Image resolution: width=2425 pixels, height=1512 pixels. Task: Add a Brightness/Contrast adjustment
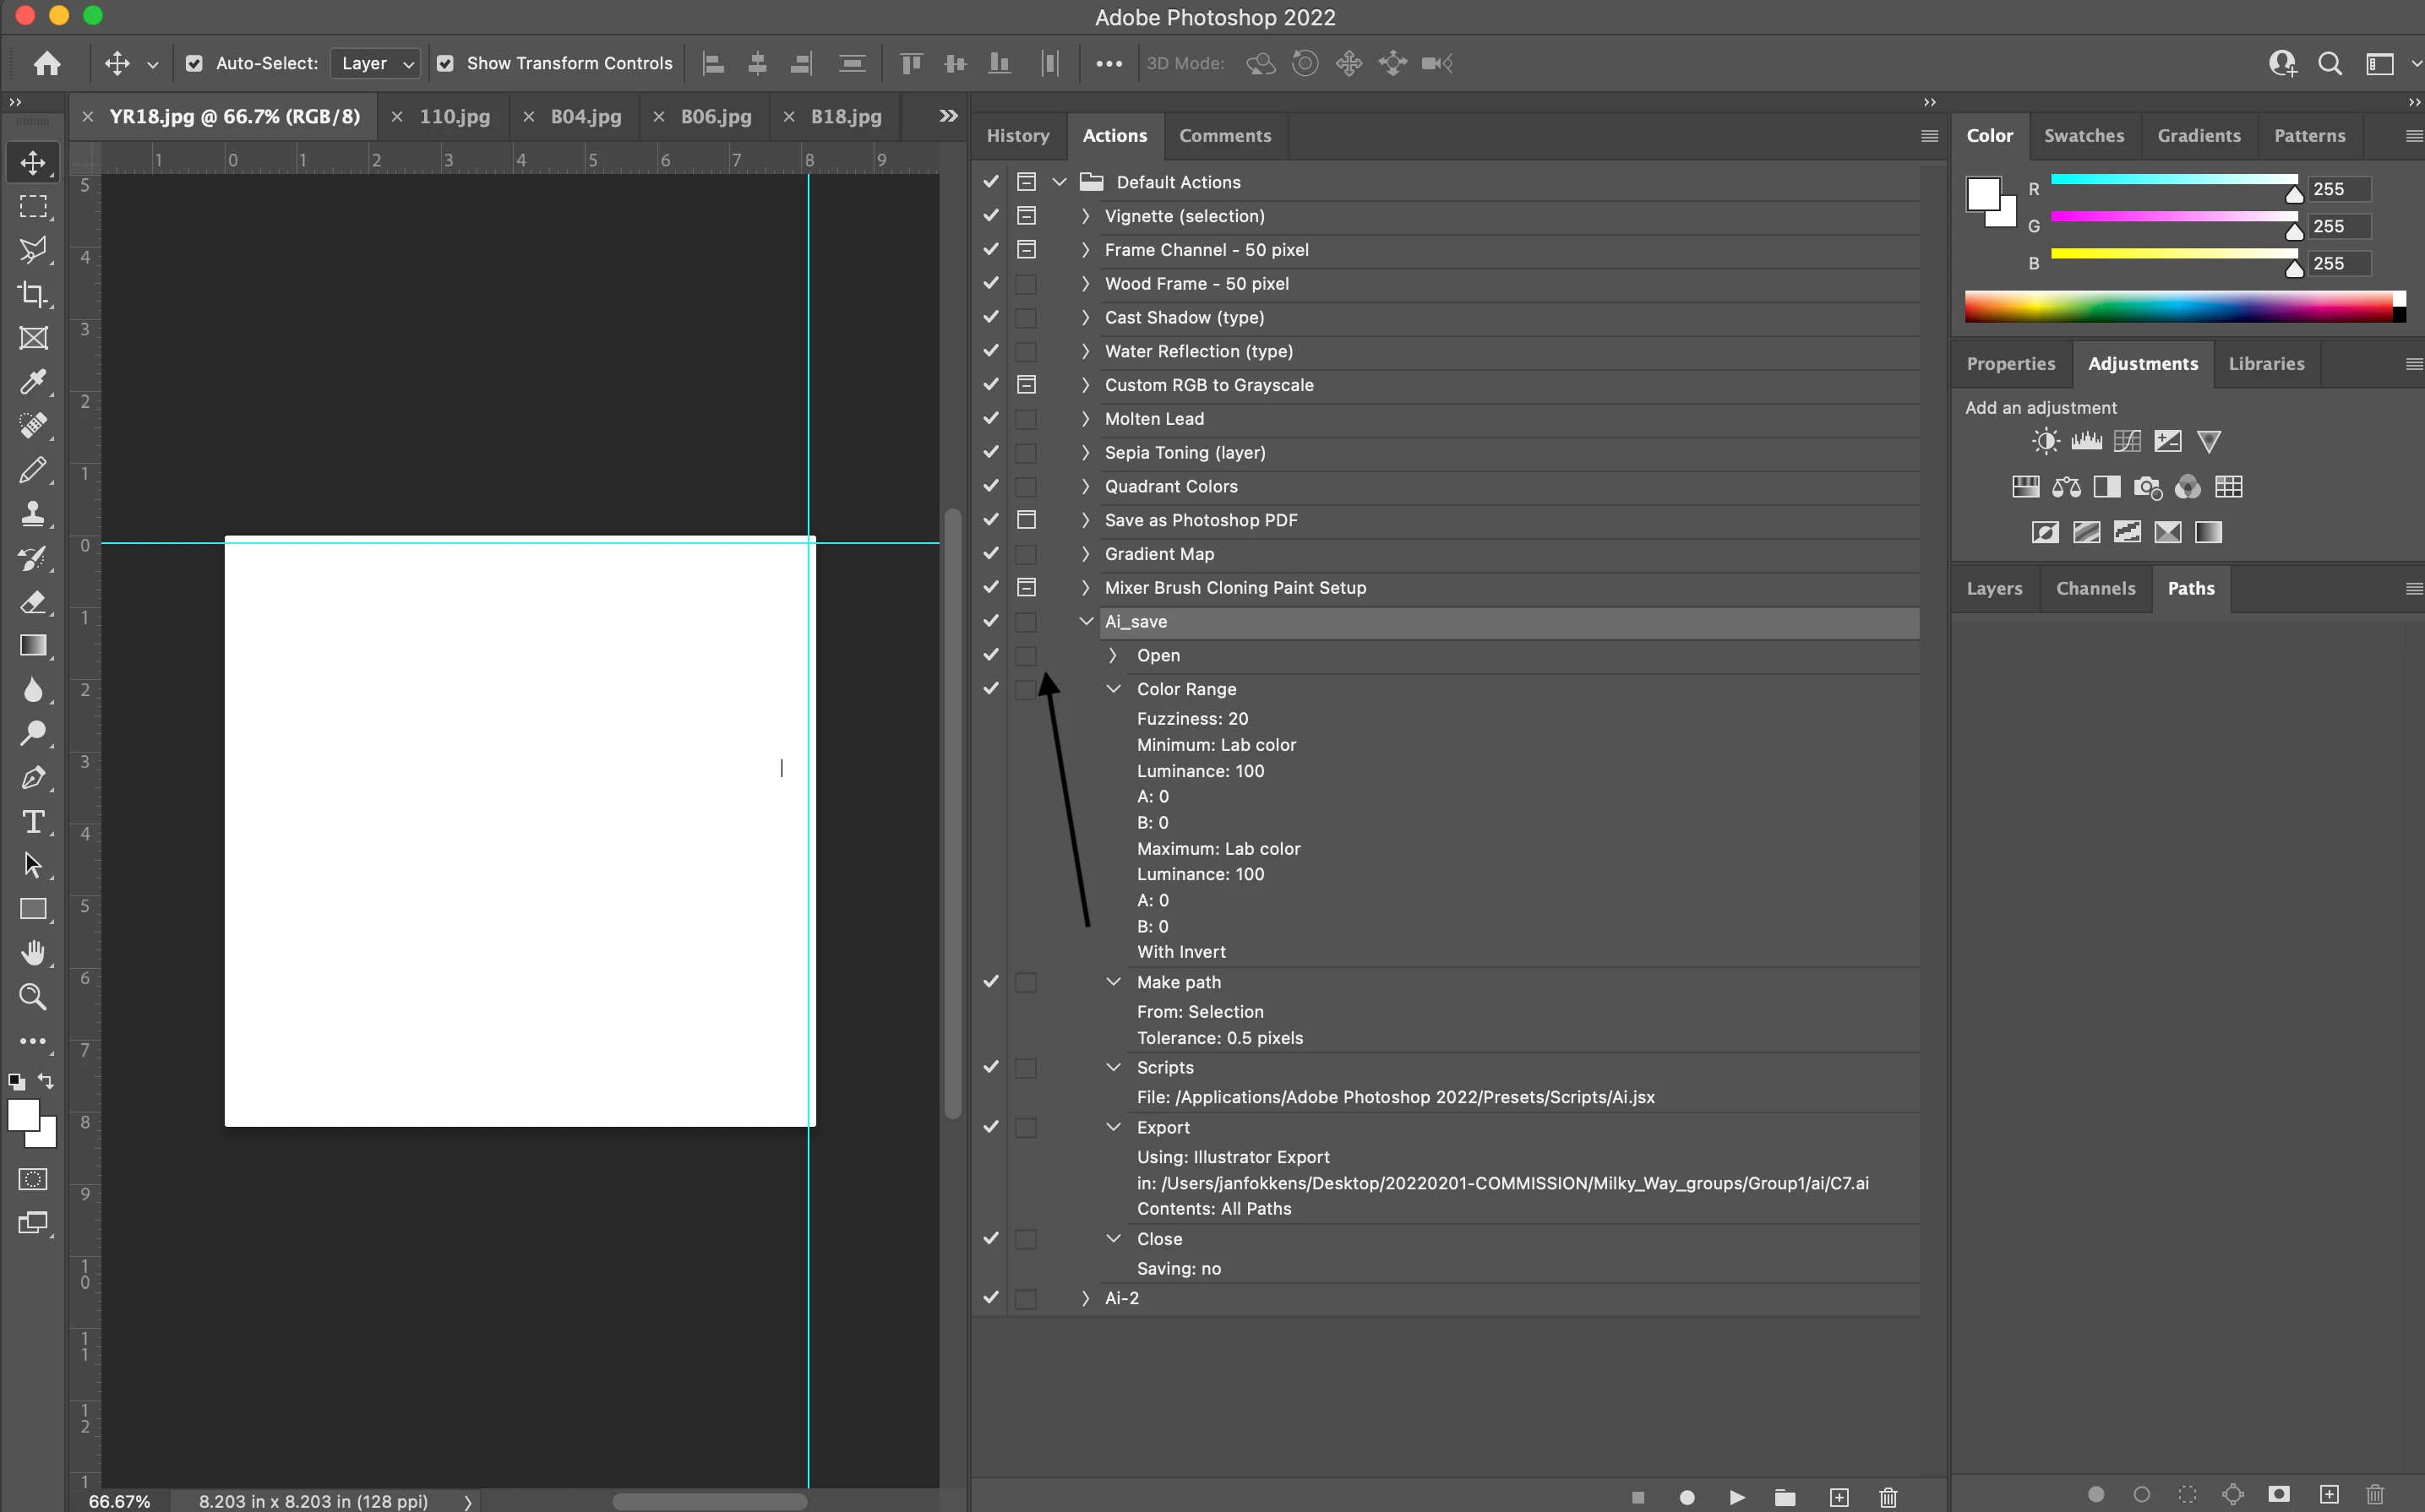(x=2045, y=441)
